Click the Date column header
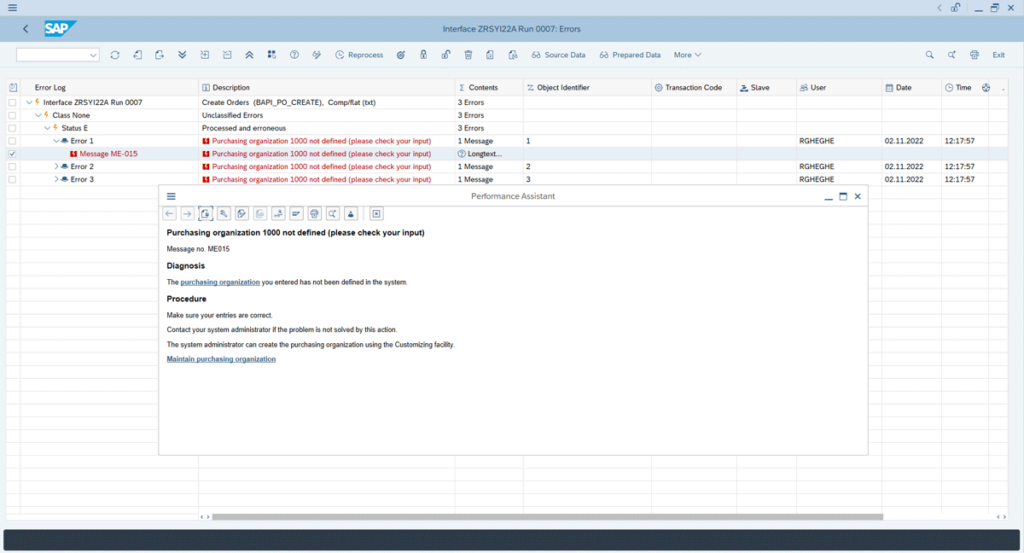The image size is (1024, 553). (x=911, y=87)
